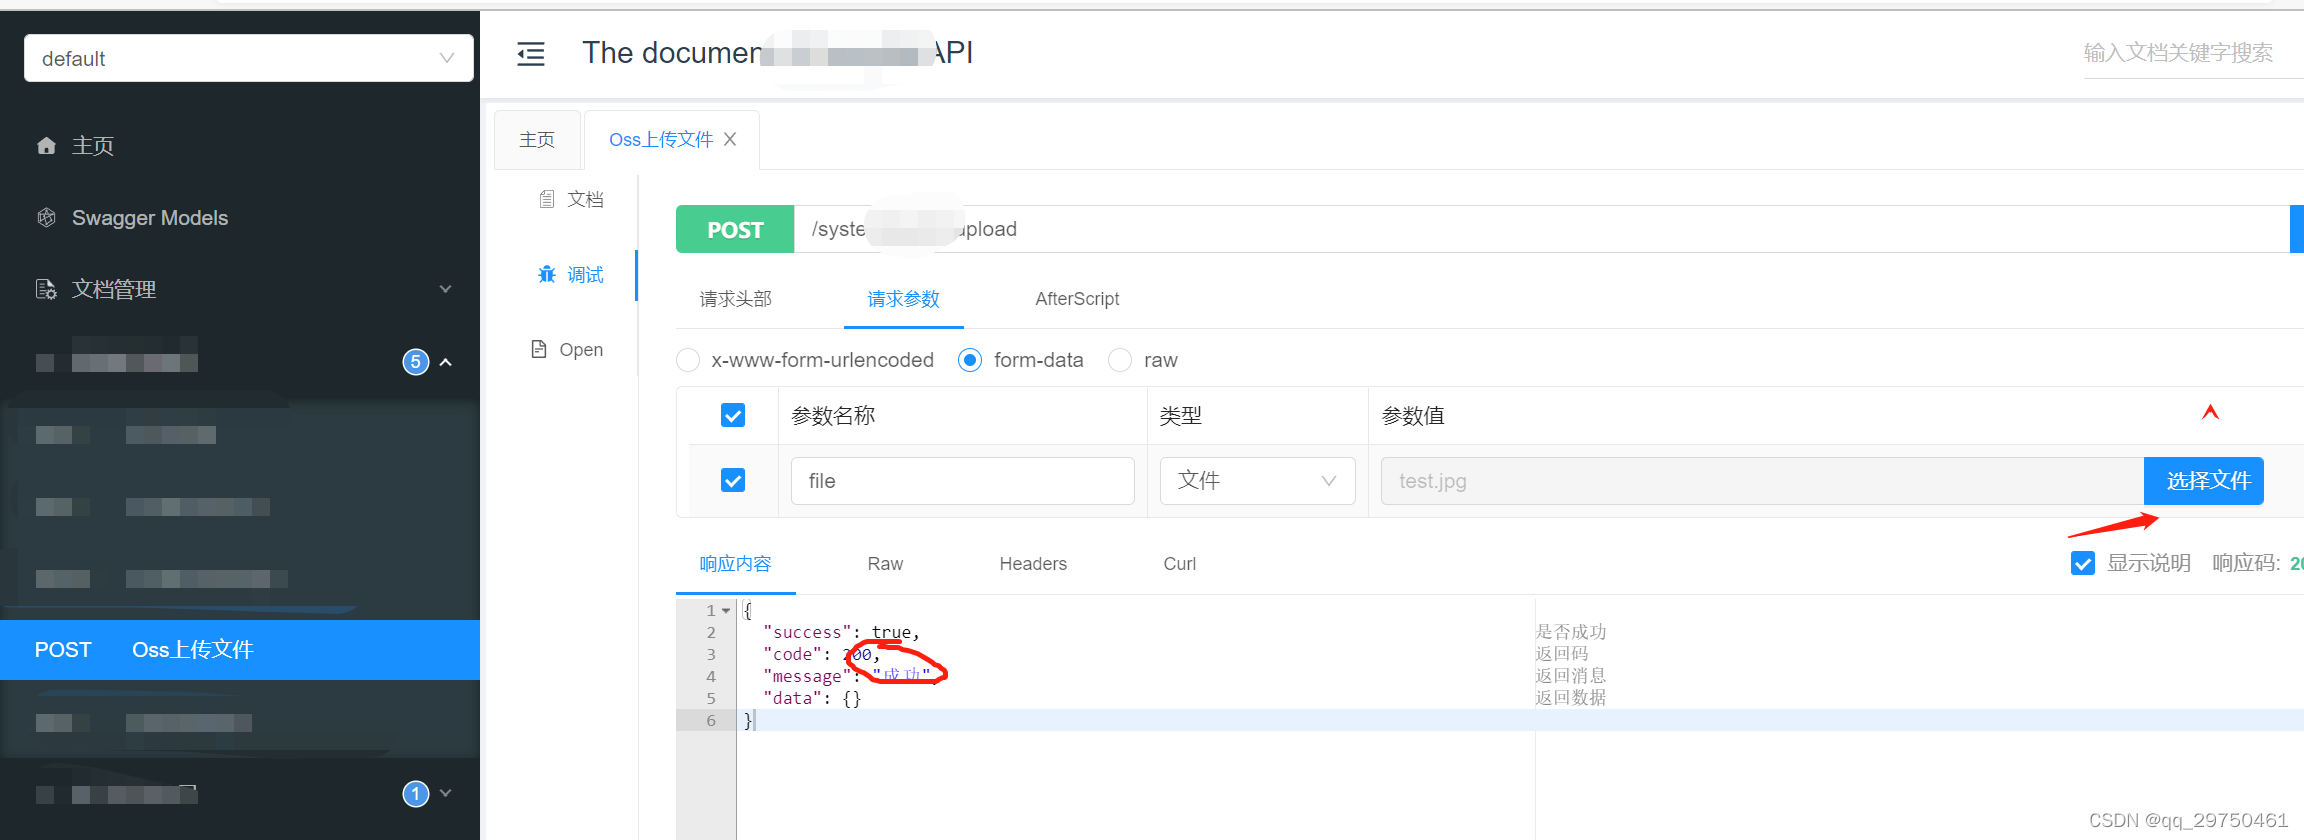Select POST Oss上传文件 in sidebar
This screenshot has width=2304, height=840.
[240, 650]
